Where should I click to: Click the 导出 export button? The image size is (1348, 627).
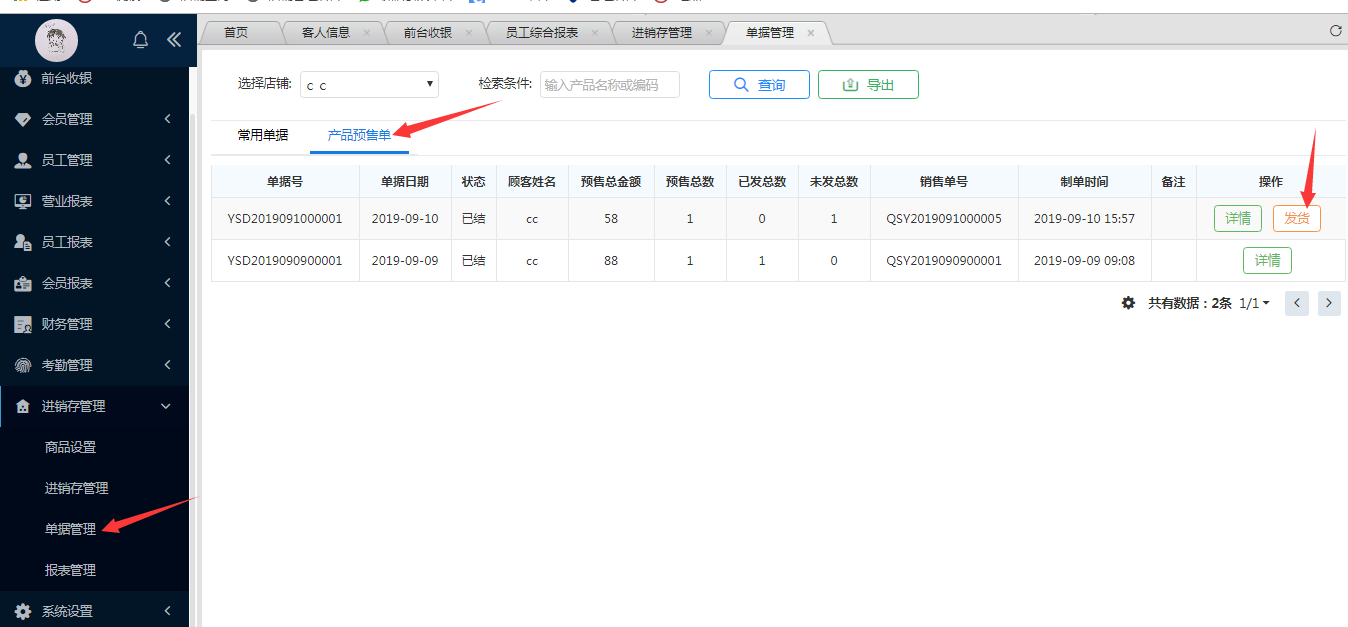(868, 85)
